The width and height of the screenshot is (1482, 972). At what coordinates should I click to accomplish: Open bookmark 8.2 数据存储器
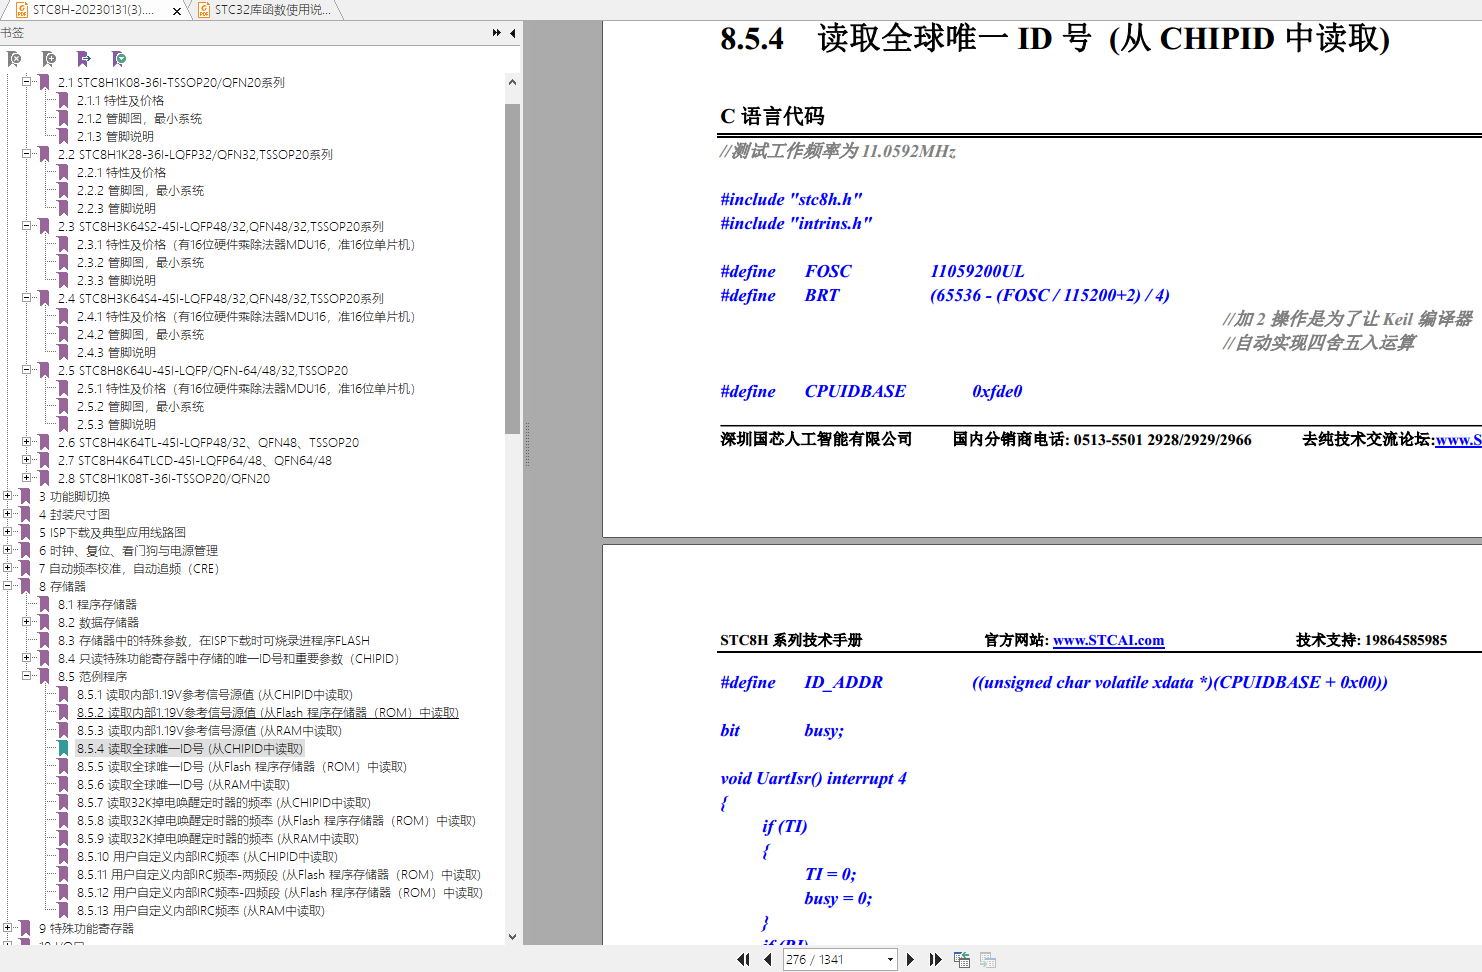pos(97,622)
